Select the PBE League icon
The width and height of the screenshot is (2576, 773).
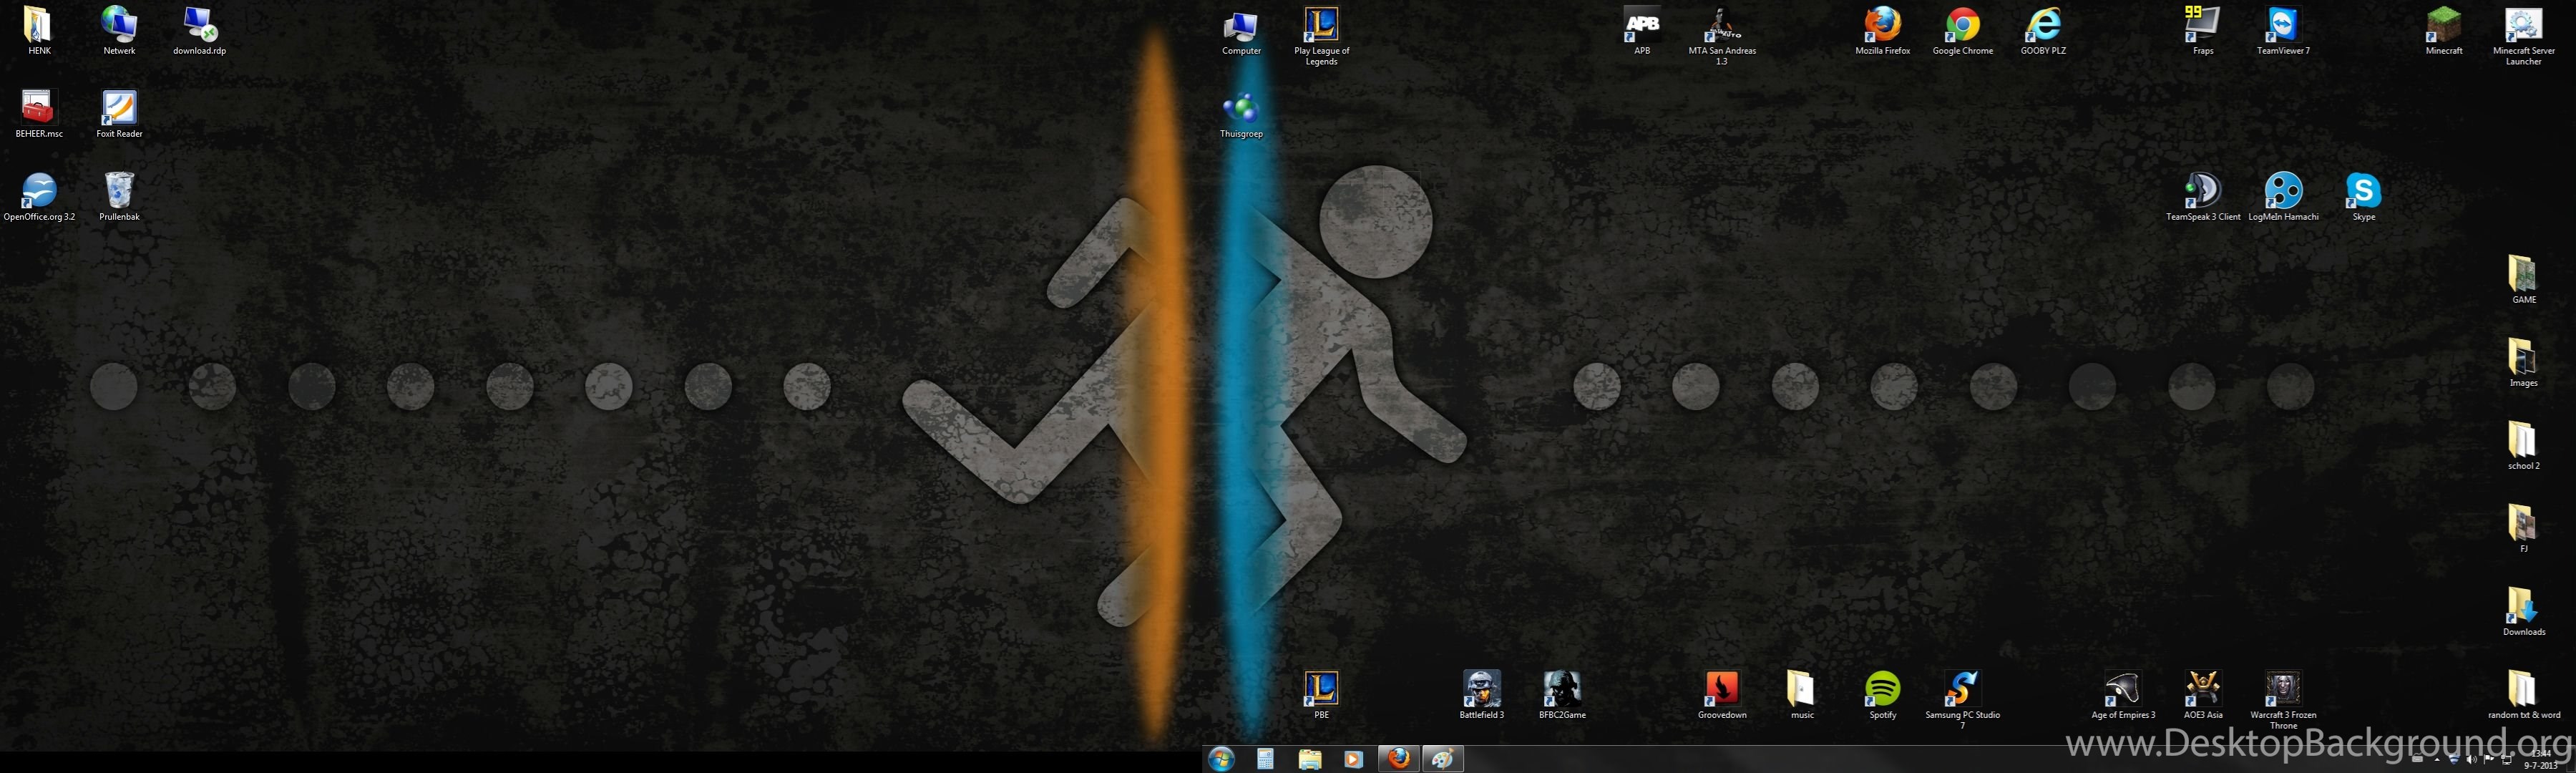(1321, 694)
